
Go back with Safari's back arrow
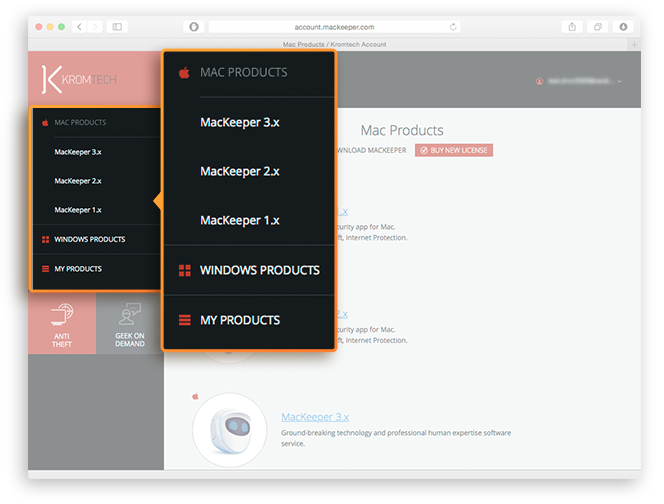(x=80, y=27)
